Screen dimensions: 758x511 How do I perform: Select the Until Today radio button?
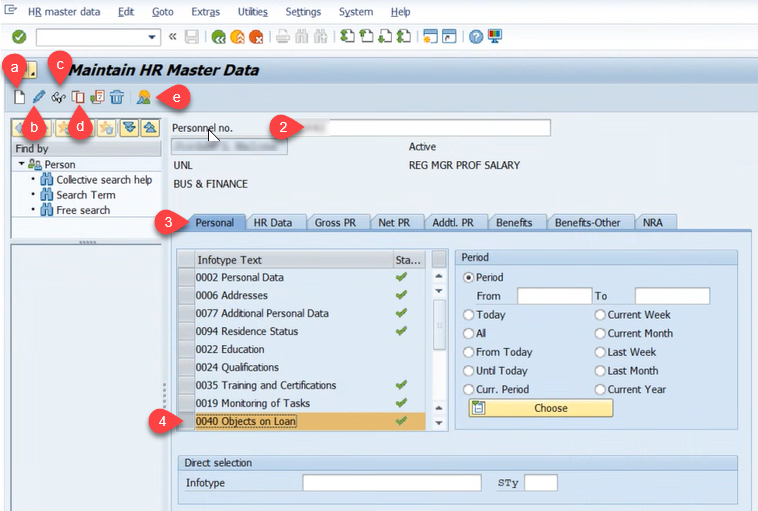[468, 371]
